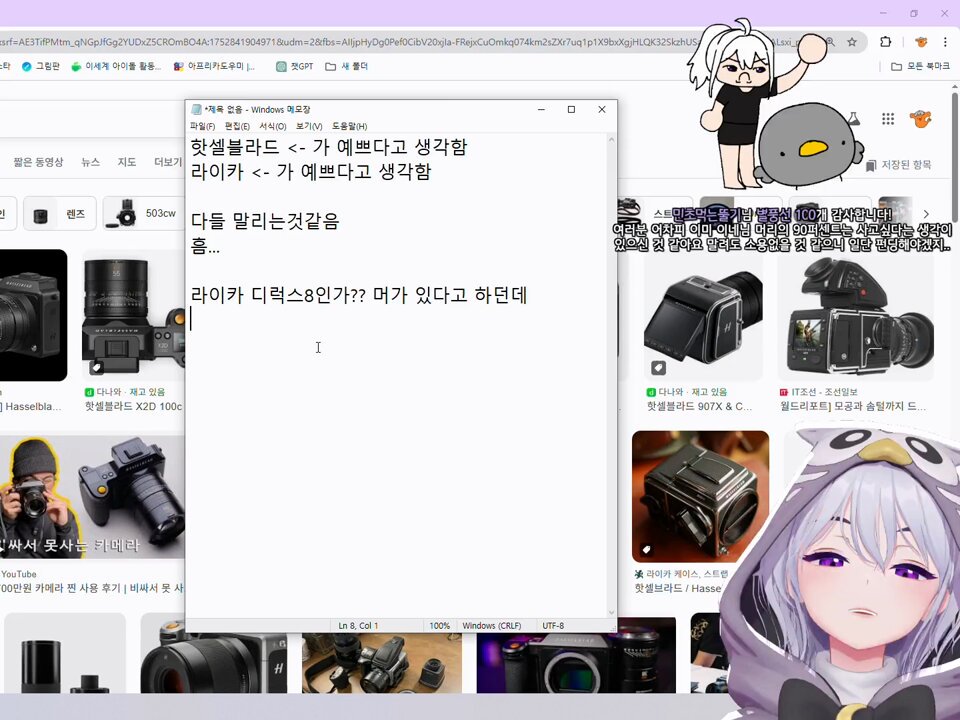Expand the 더보기 search options

coord(168,162)
